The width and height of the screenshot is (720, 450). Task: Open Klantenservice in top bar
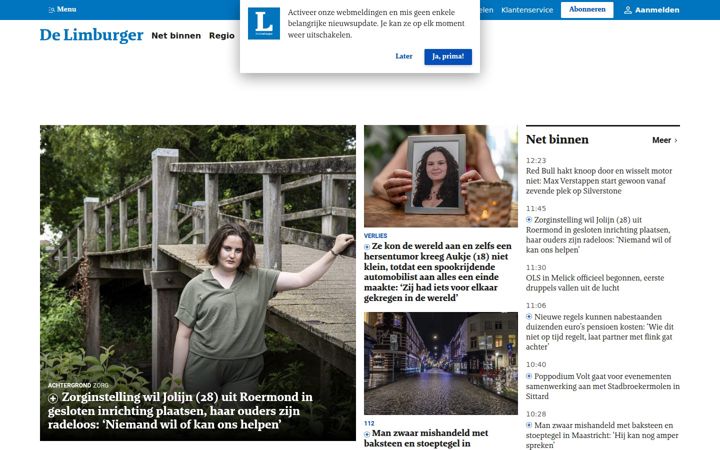(527, 10)
